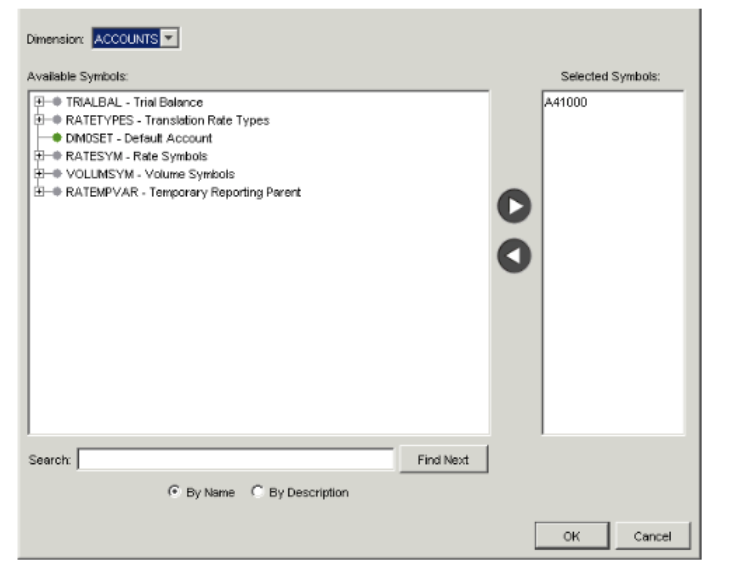
Task: Confirm with the OK button
Action: tap(571, 536)
